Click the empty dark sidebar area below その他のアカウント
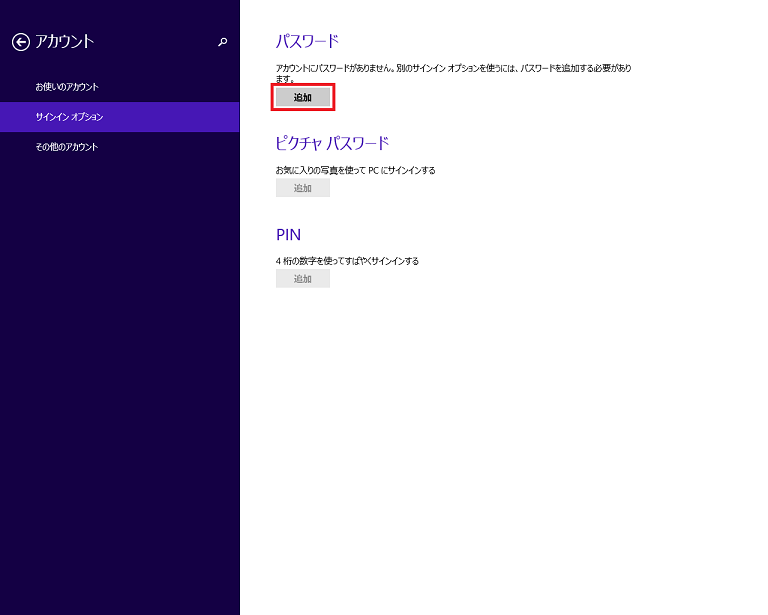Screen dimensions: 768x615 120,380
